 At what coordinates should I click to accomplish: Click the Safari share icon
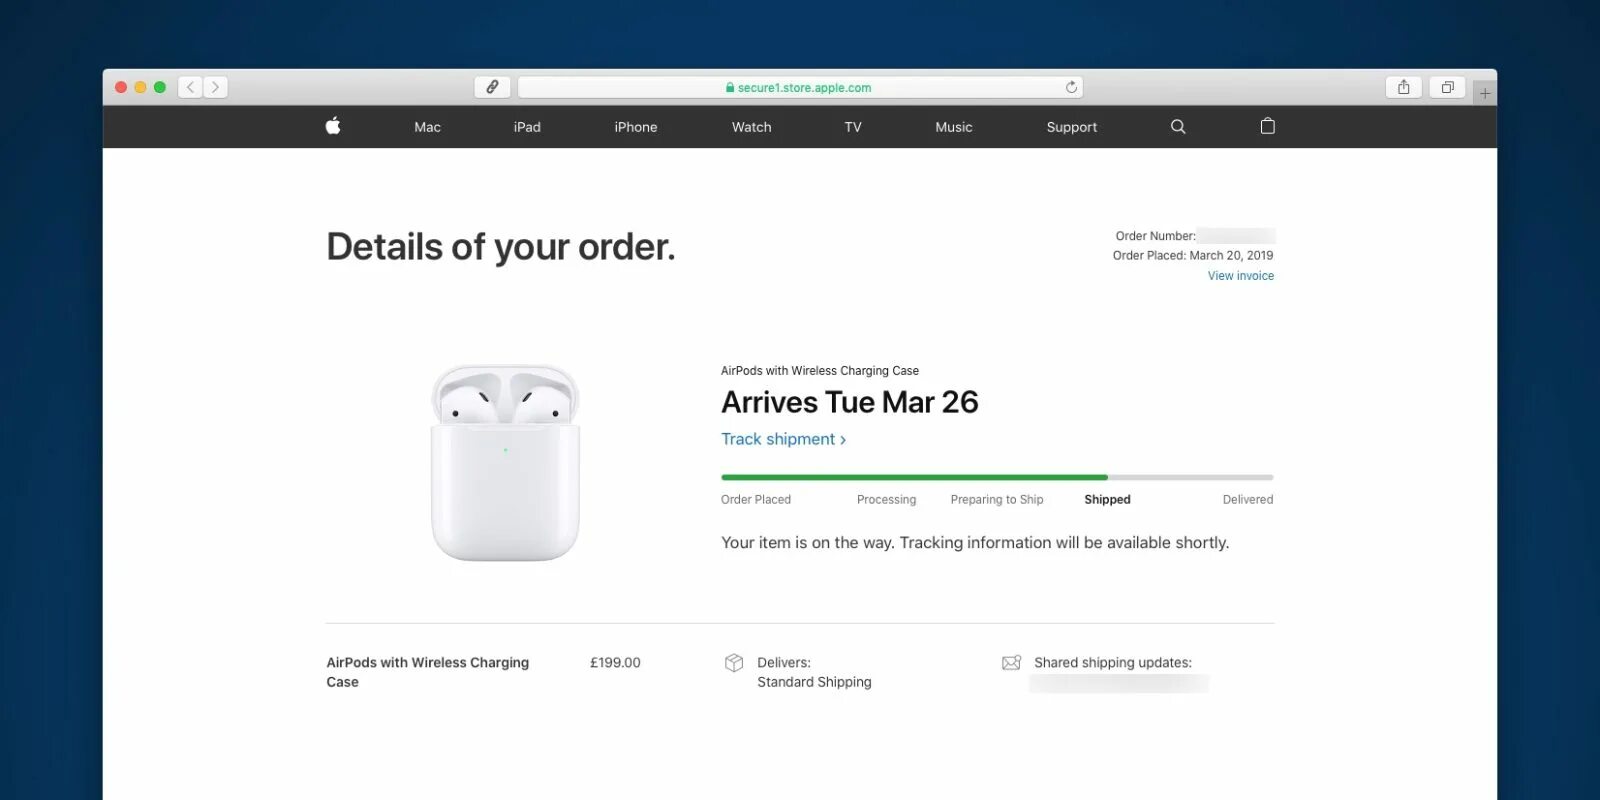click(x=1404, y=88)
